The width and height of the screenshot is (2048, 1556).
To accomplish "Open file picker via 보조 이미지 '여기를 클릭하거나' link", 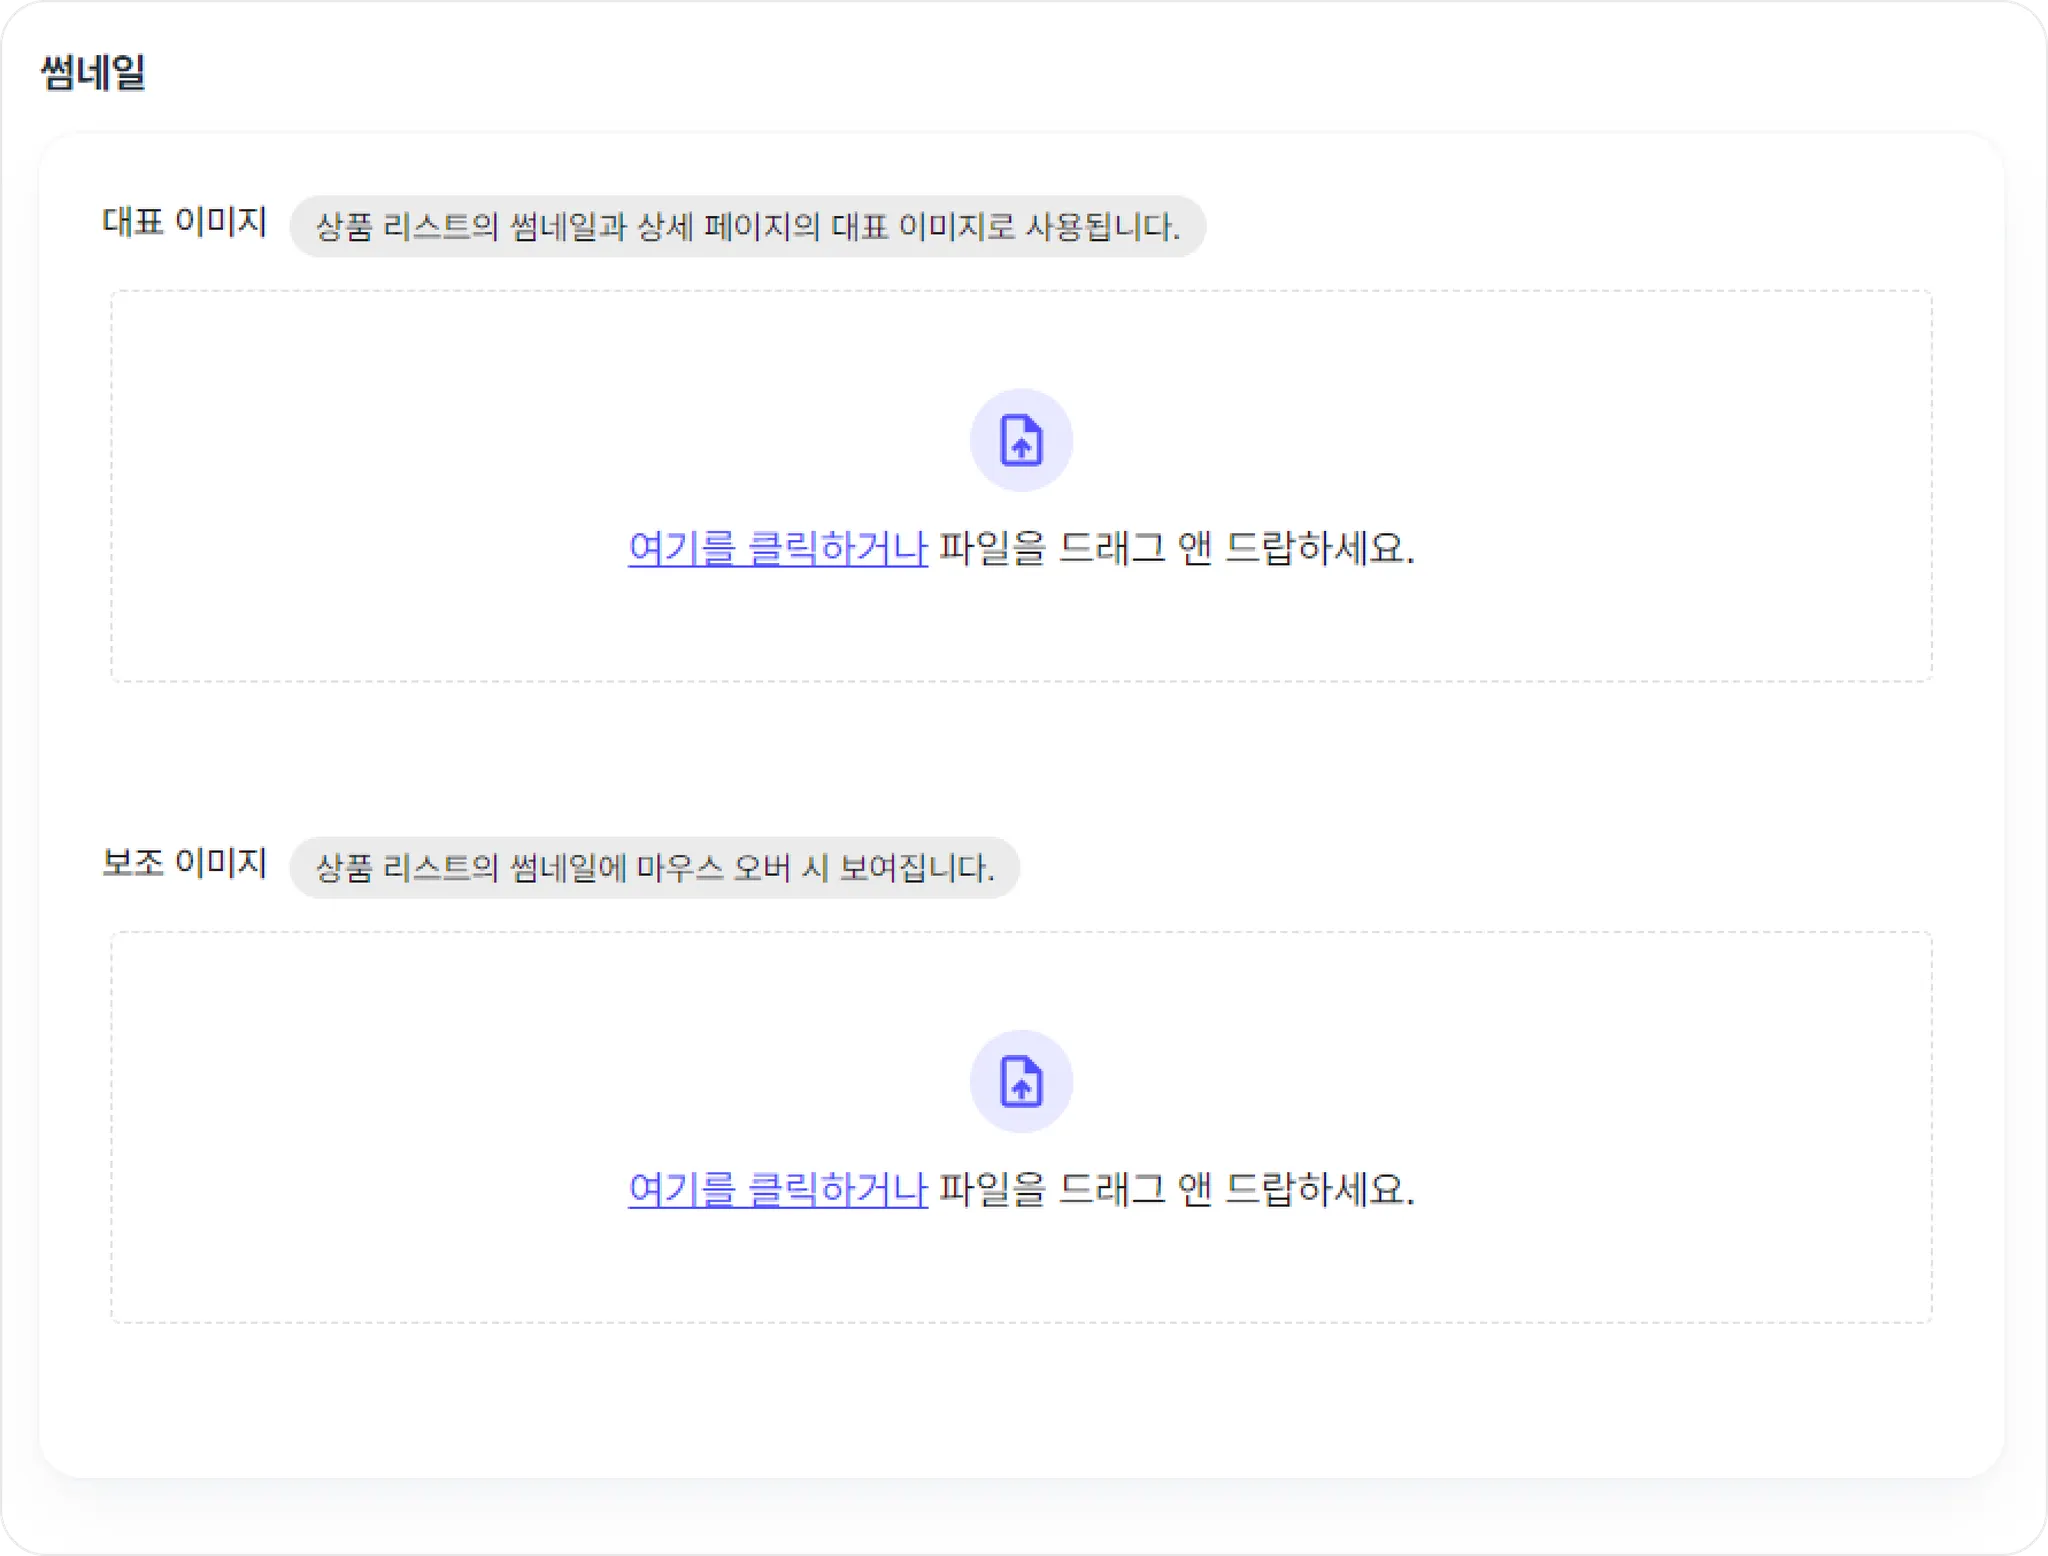I will [778, 1189].
